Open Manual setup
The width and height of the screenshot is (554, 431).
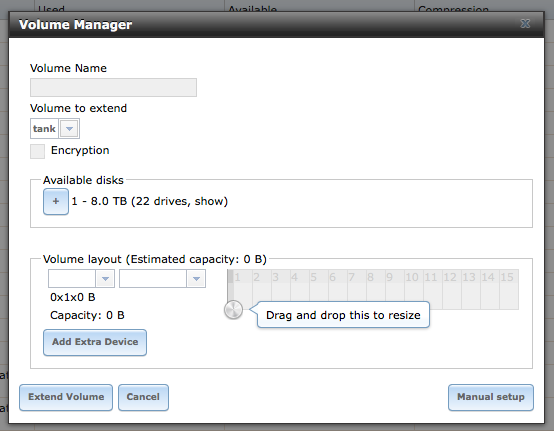(491, 397)
